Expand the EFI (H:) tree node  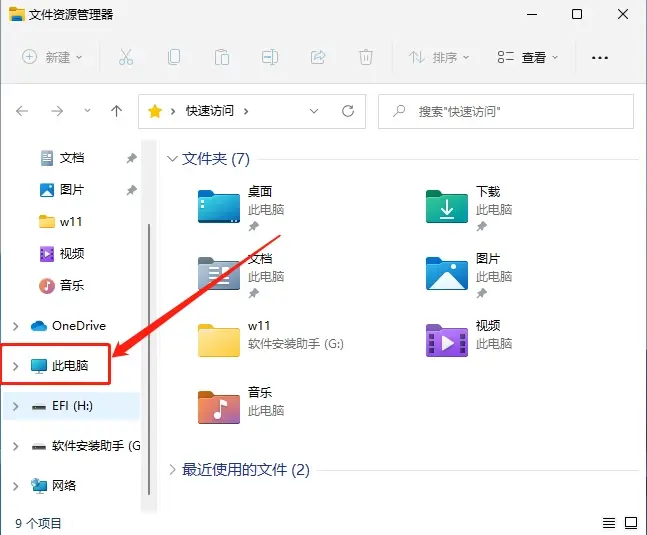16,406
